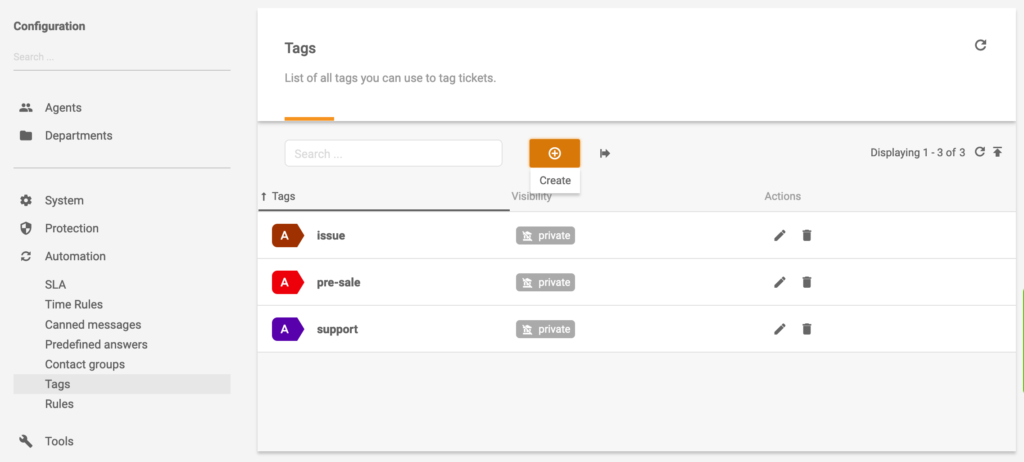Edit the issue tag with pencil icon

(780, 235)
